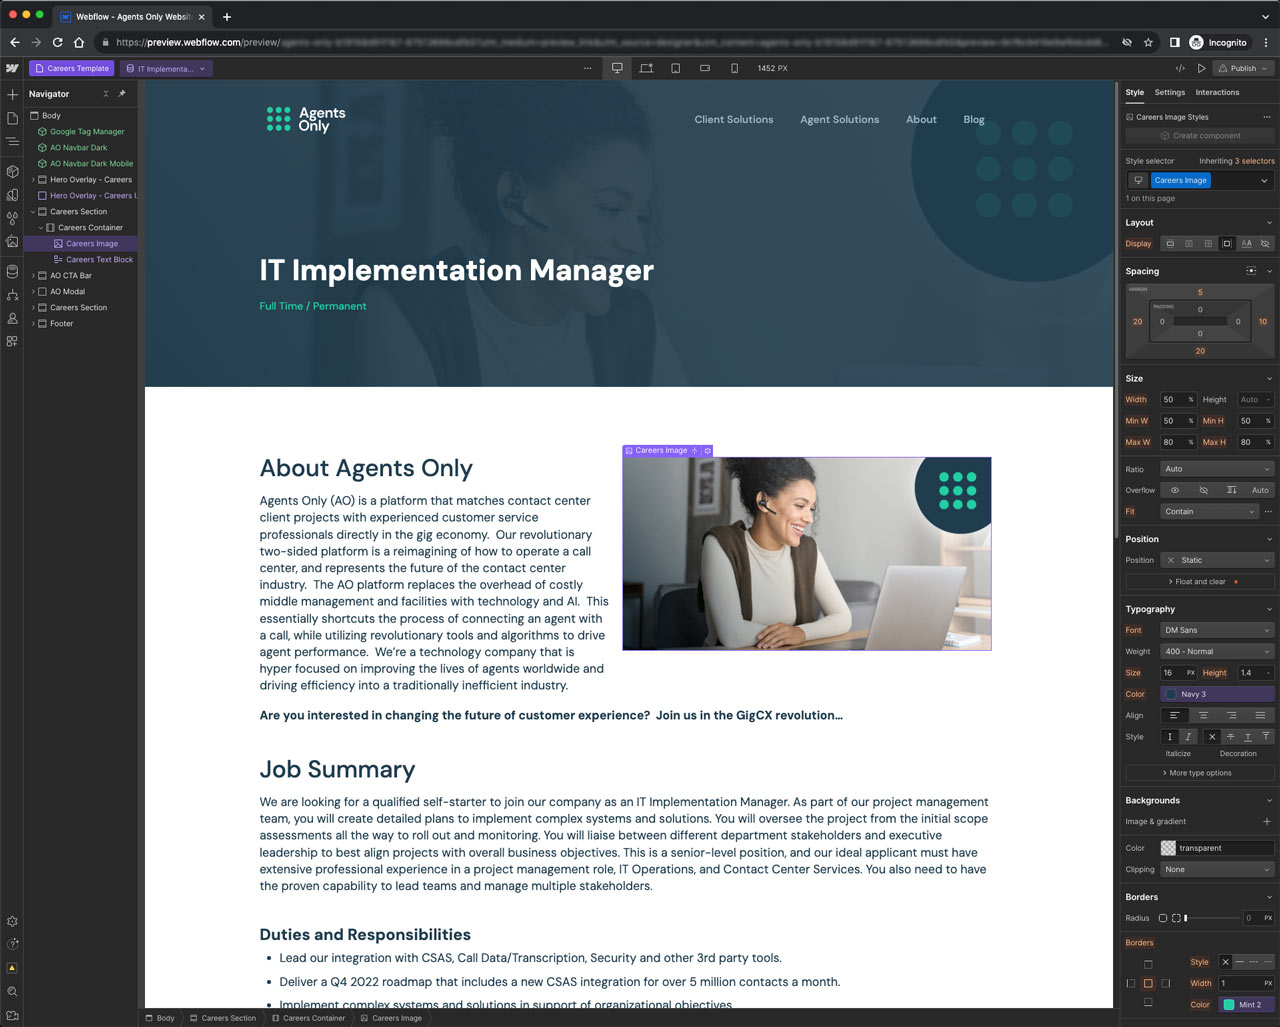This screenshot has height=1027, width=1280.
Task: Open the Pages panel icon
Action: coord(12,118)
